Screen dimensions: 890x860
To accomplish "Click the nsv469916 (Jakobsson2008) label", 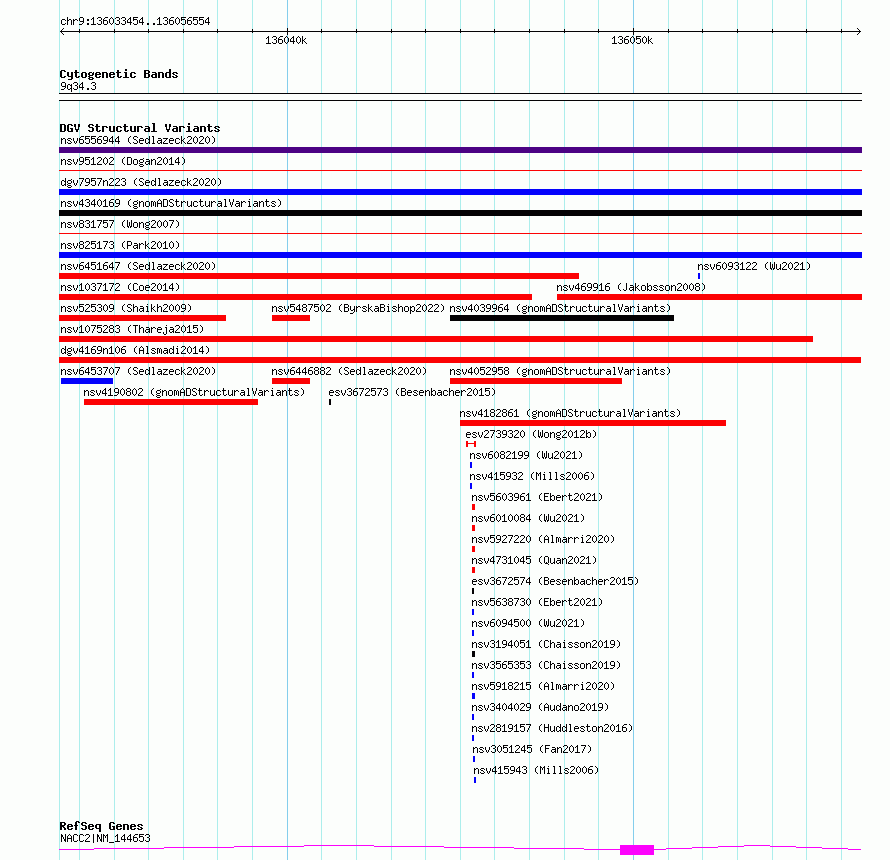I will pyautogui.click(x=631, y=287).
